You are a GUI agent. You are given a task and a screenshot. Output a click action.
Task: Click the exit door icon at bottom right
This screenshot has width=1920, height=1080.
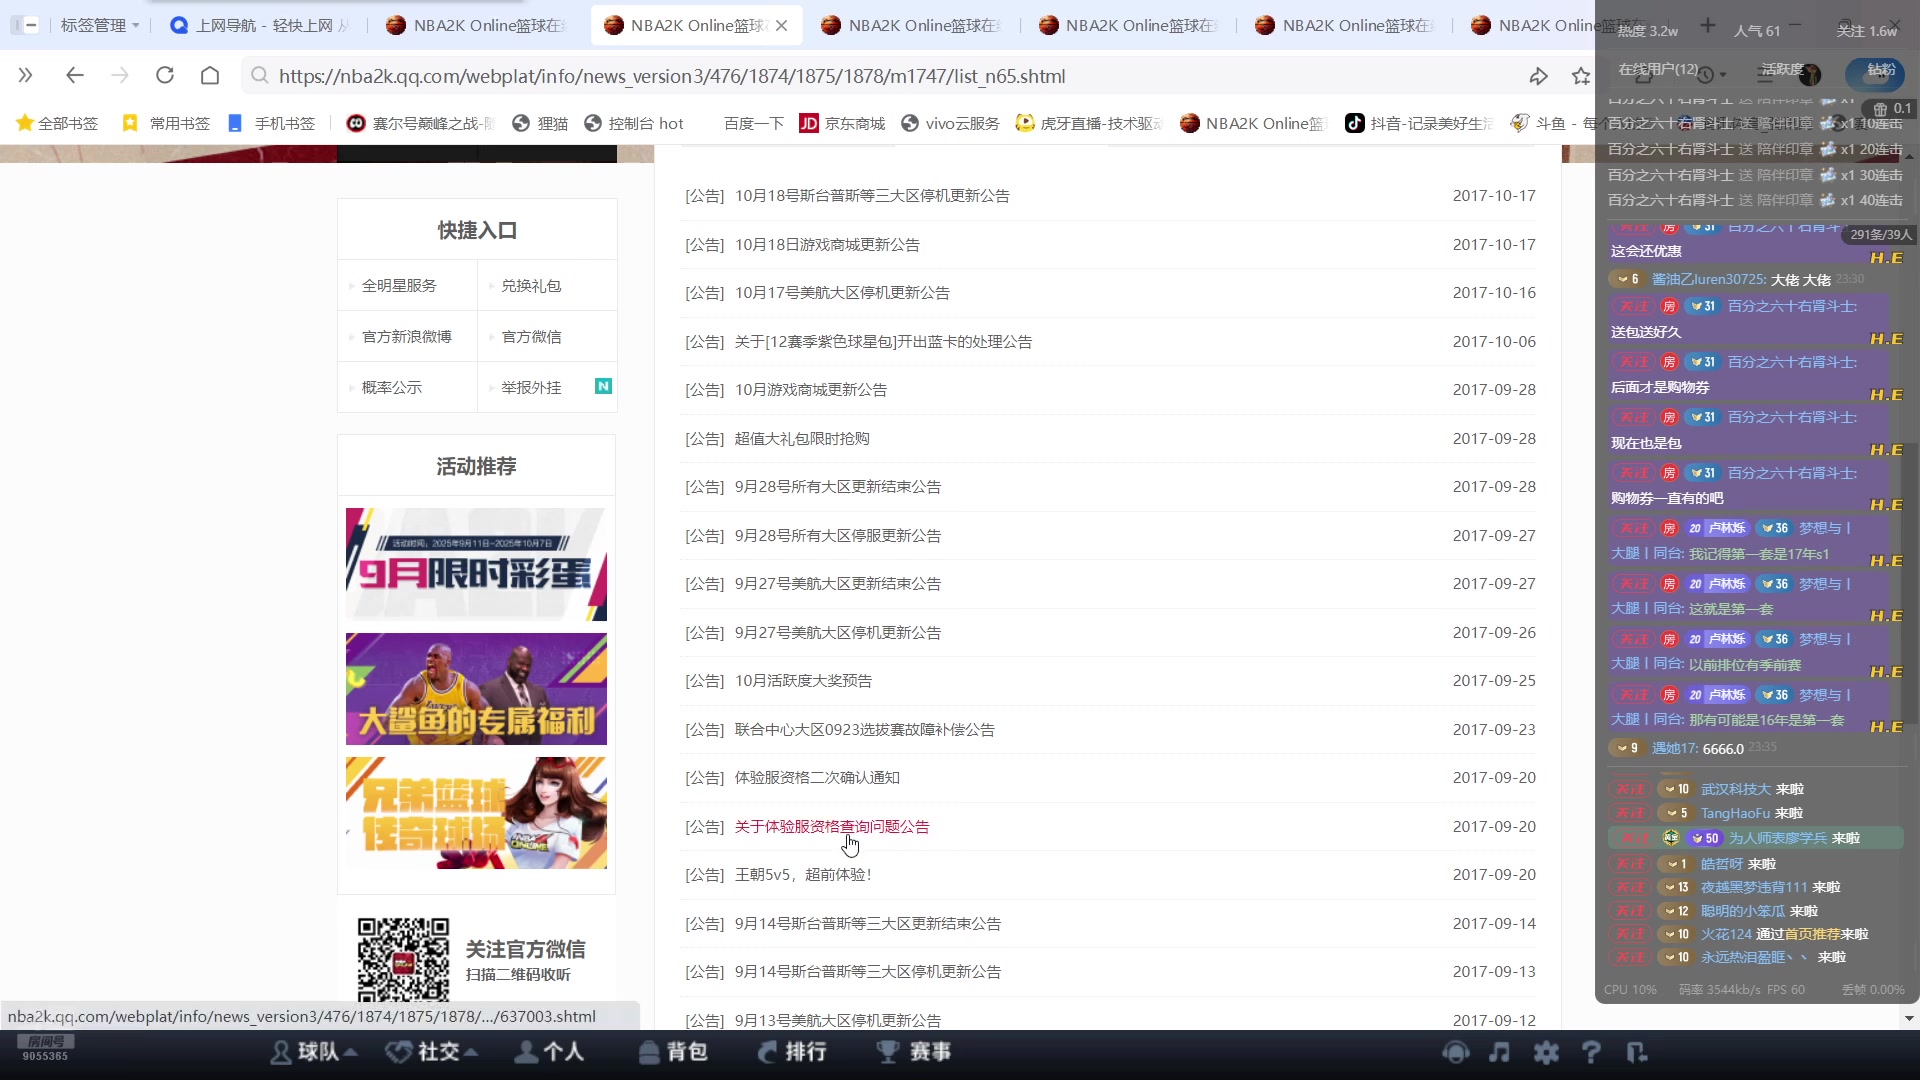pos(1637,1052)
